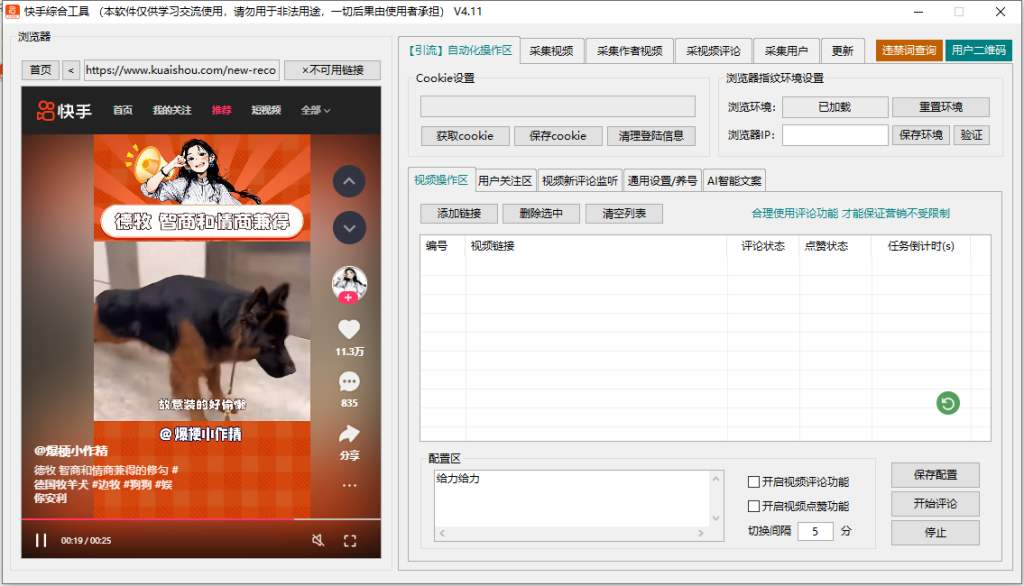The width and height of the screenshot is (1024, 586).
Task: Go to previous video with up chevron
Action: coord(348,182)
